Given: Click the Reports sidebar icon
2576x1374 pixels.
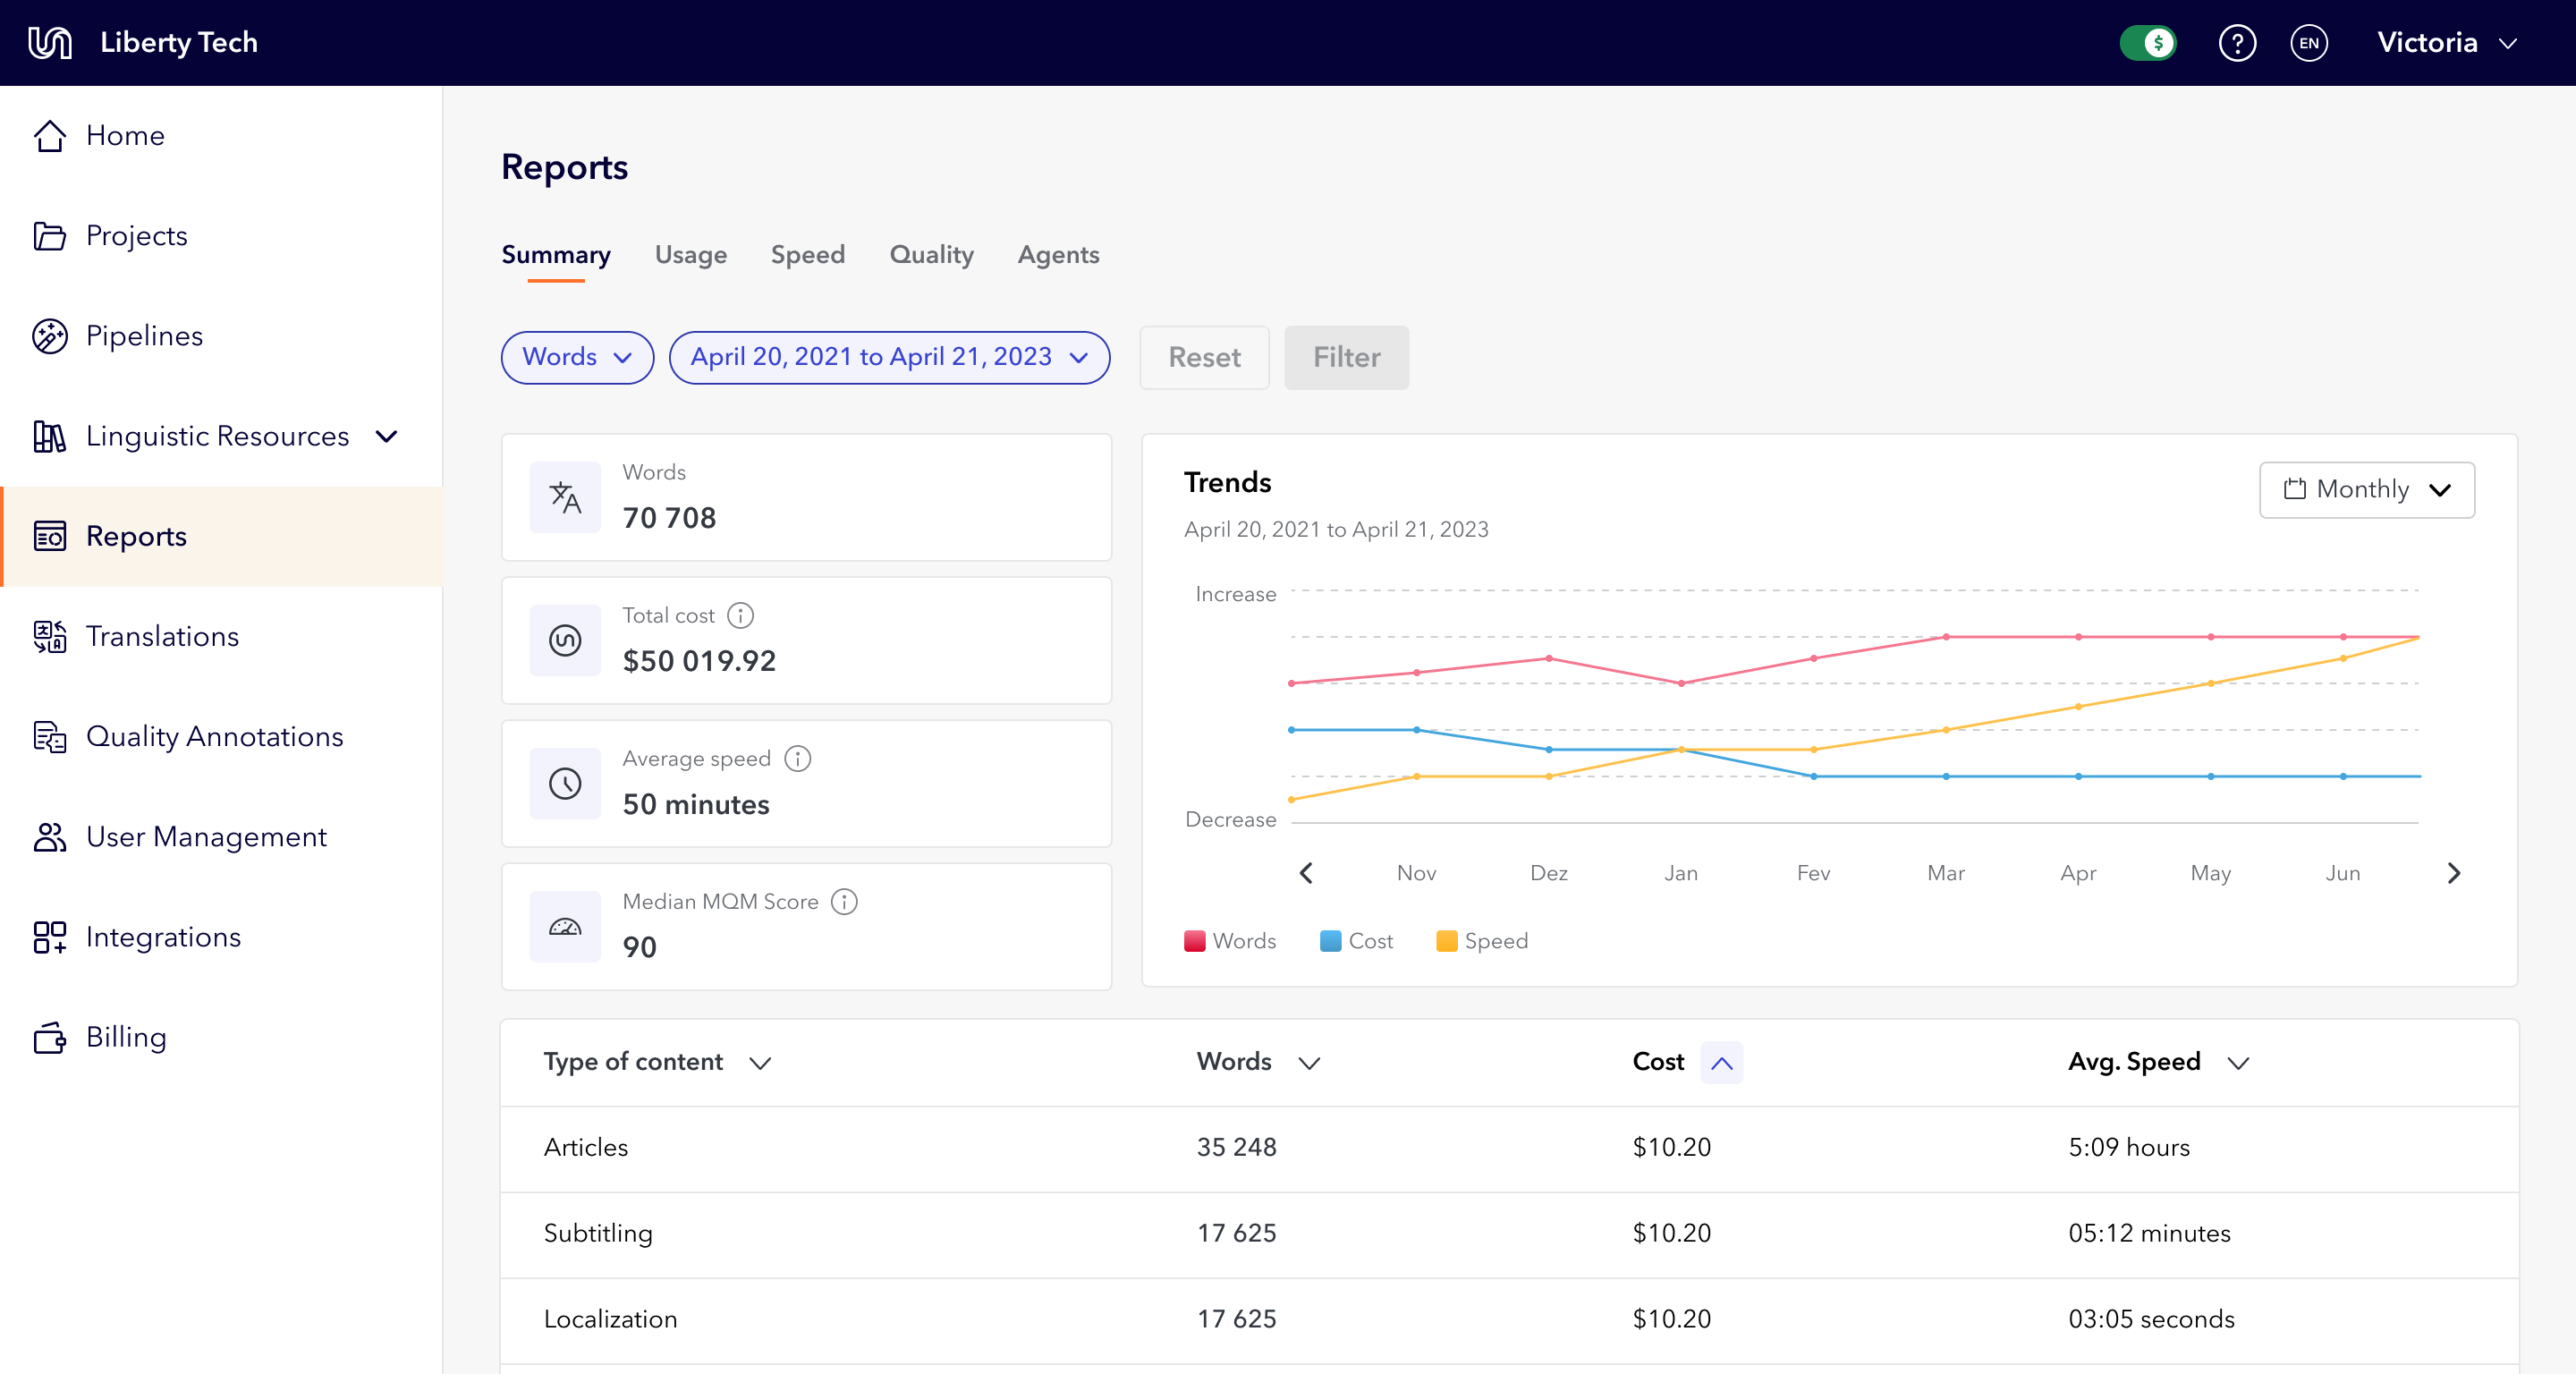Looking at the screenshot, I should pos(50,536).
